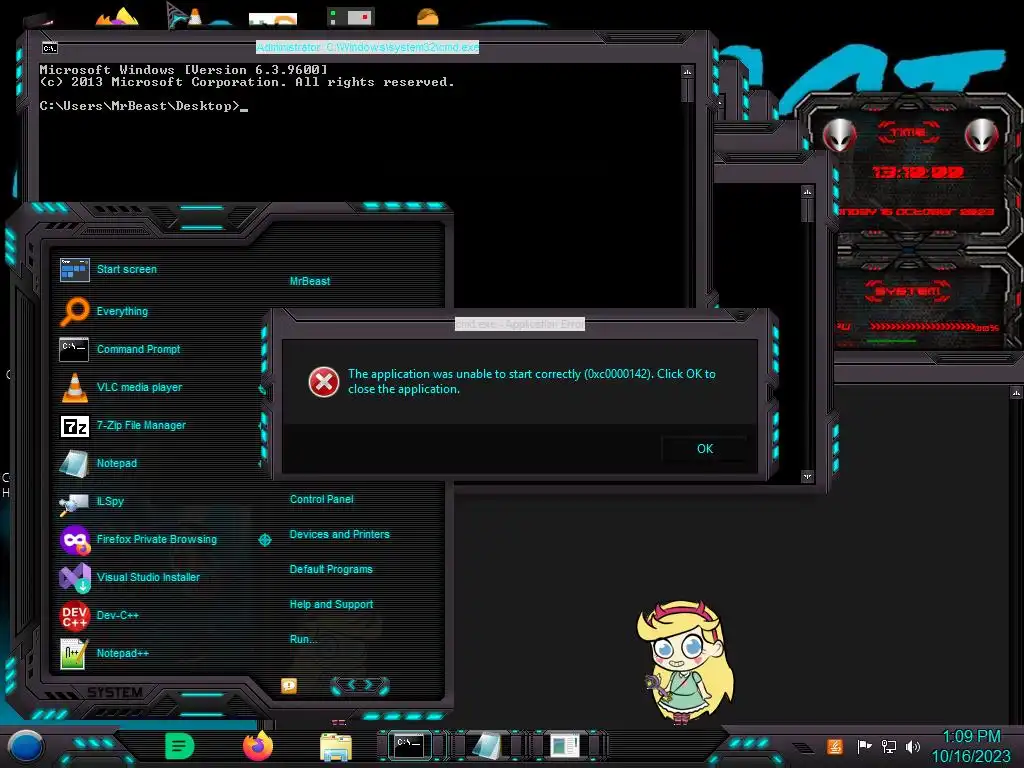Click the Administrator cmd.exe window title bar
This screenshot has width=1024, height=768.
(367, 47)
